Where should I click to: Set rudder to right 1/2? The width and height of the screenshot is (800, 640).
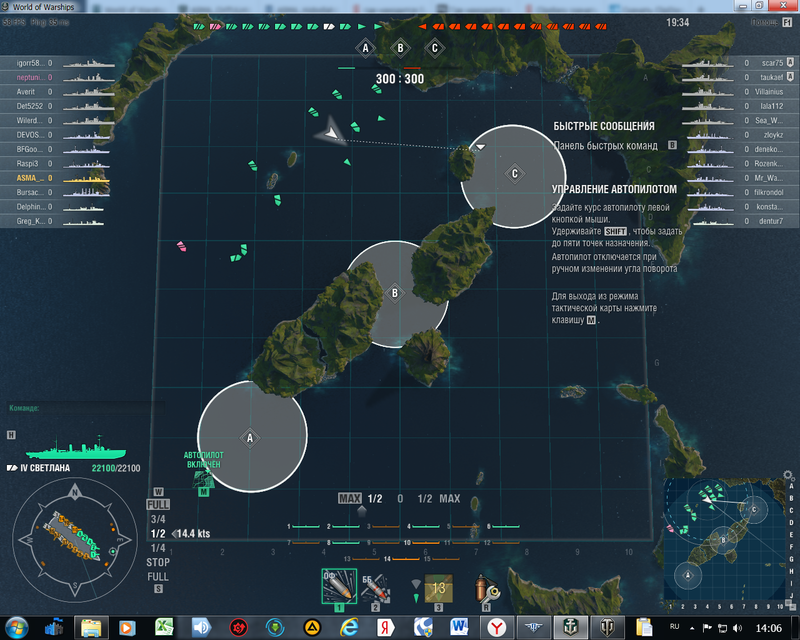click(424, 499)
